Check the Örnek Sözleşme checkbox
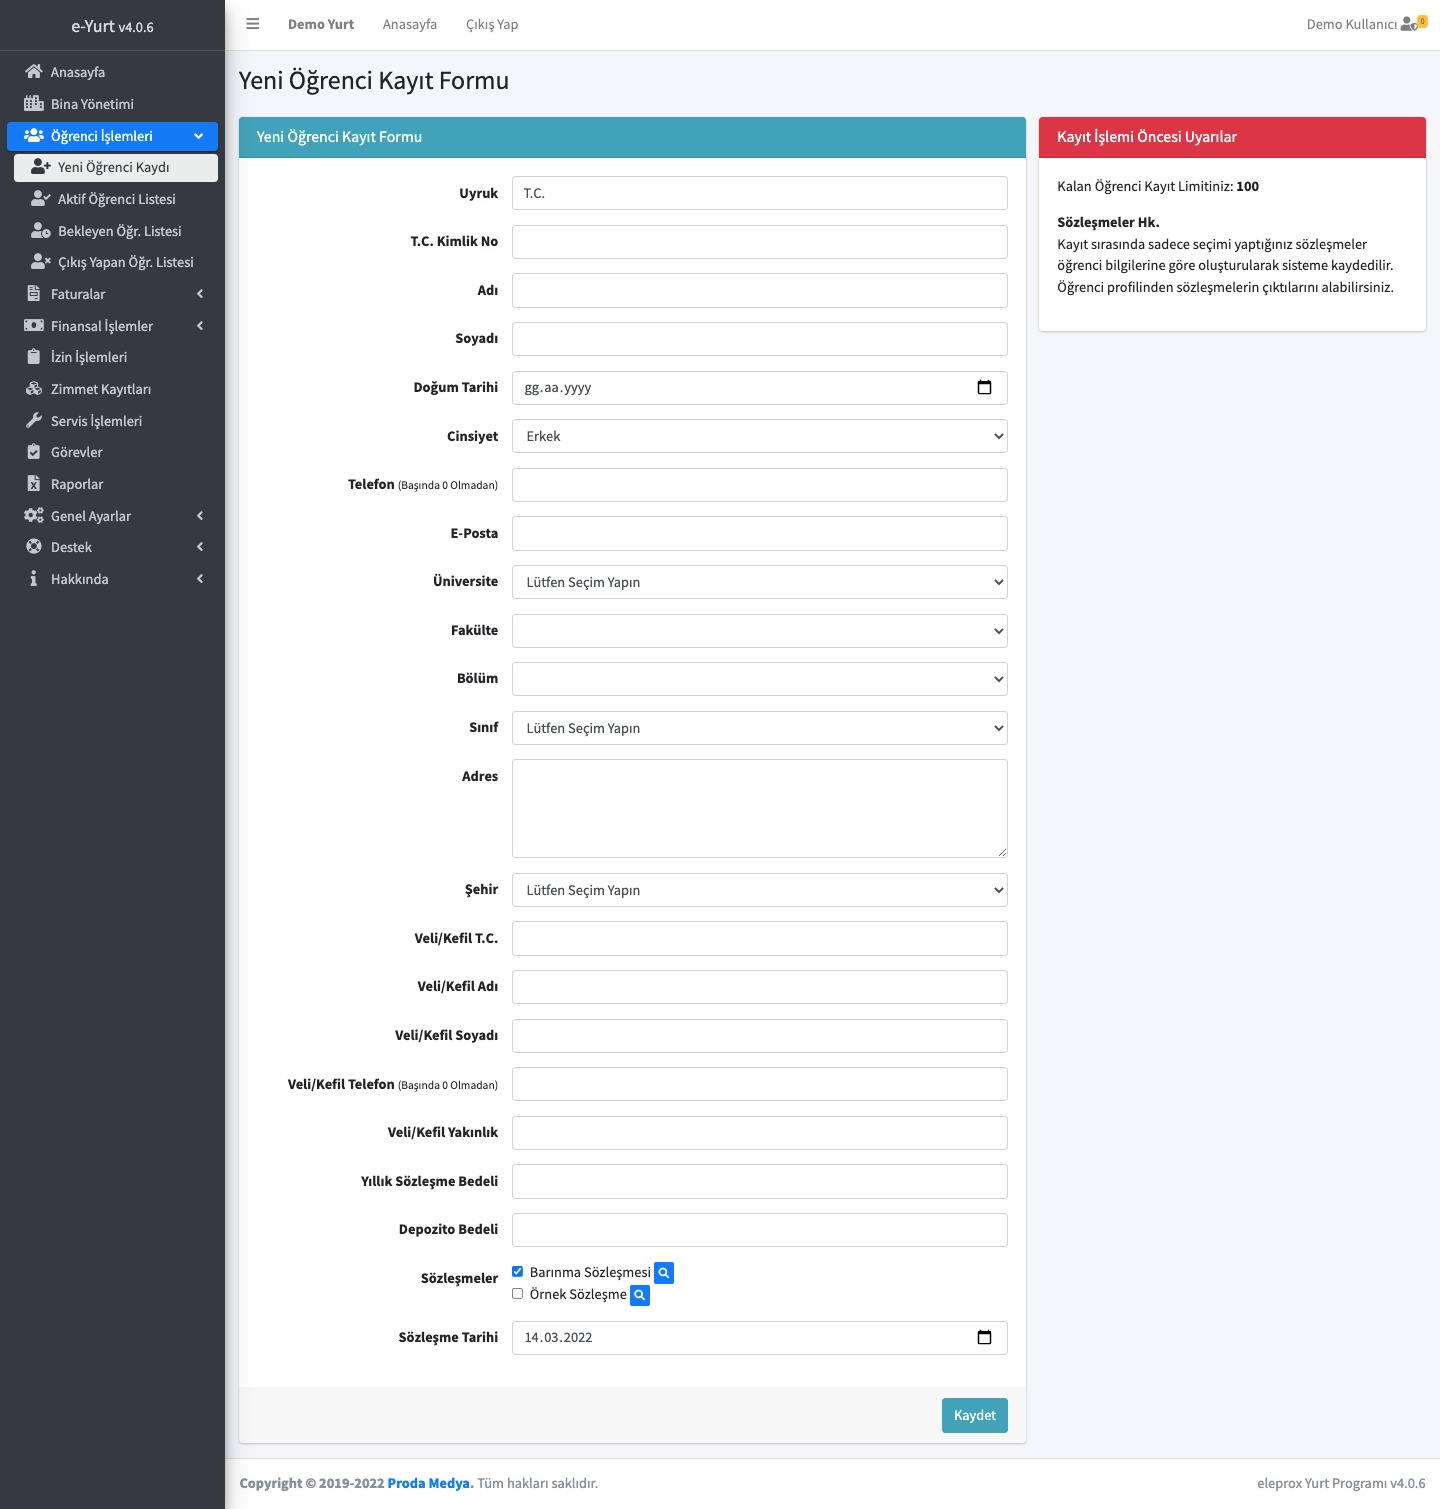This screenshot has height=1509, width=1440. click(518, 1294)
